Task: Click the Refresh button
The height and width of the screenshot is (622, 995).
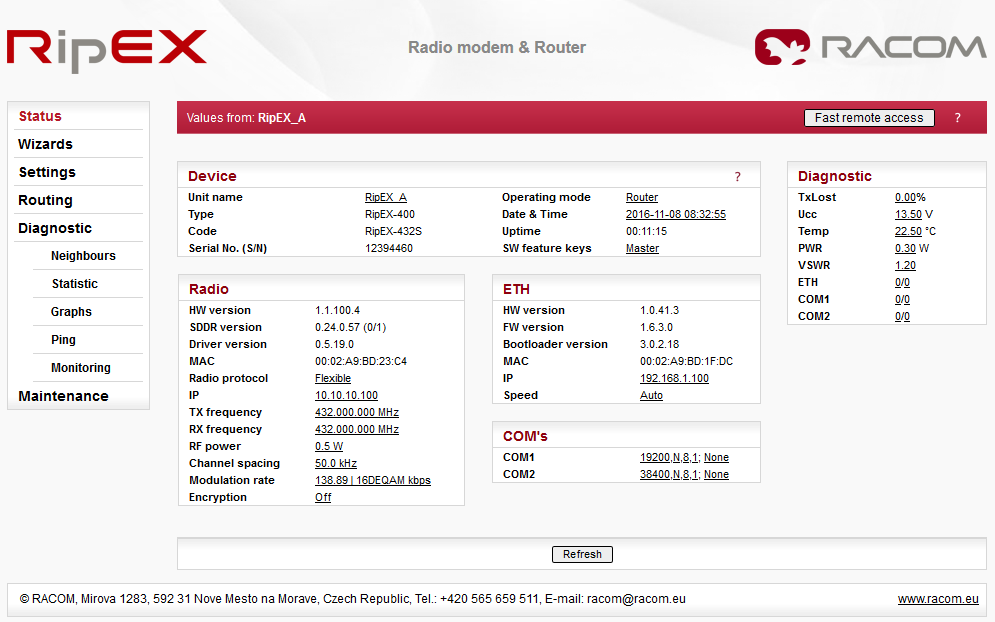Action: click(x=582, y=554)
